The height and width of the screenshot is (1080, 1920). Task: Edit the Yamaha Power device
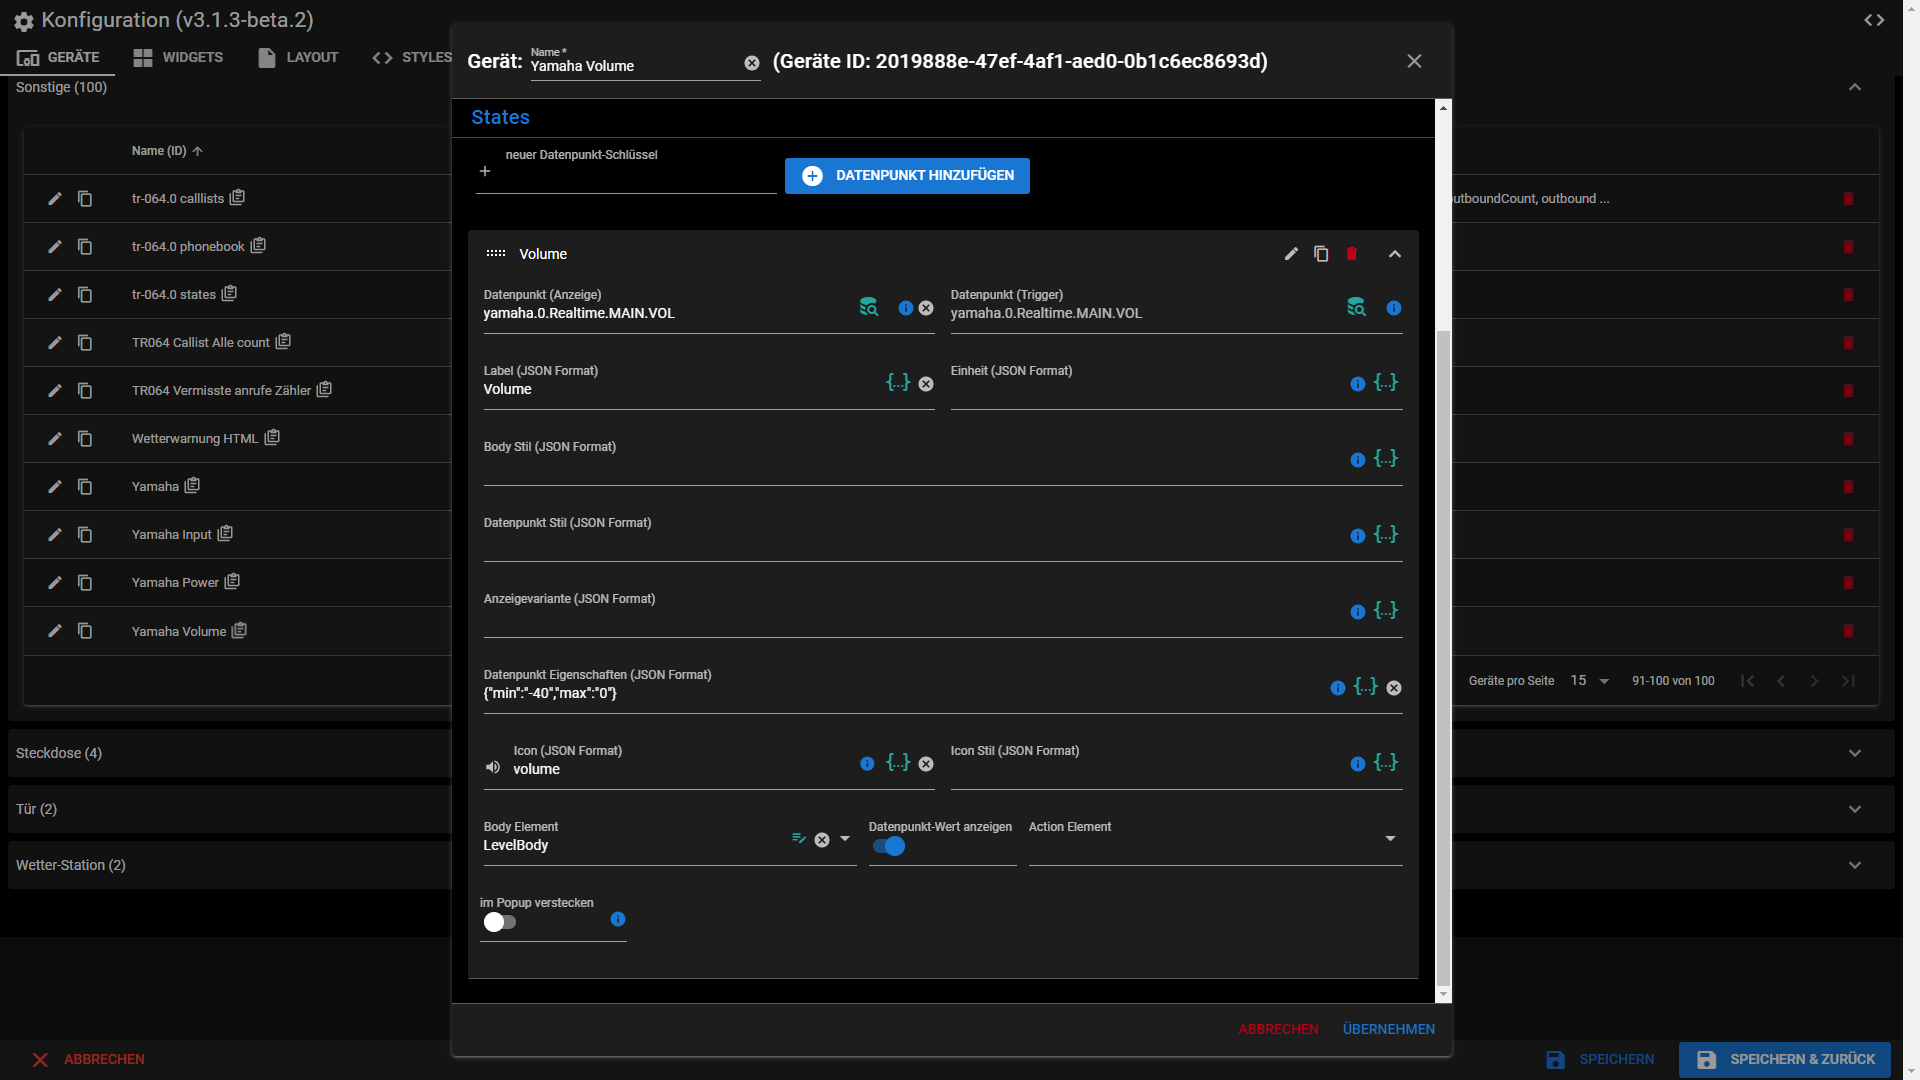(55, 583)
